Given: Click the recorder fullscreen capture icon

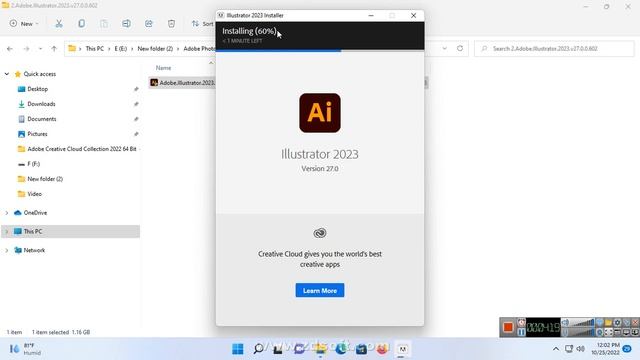Looking at the screenshot, I should pyautogui.click(x=608, y=332).
